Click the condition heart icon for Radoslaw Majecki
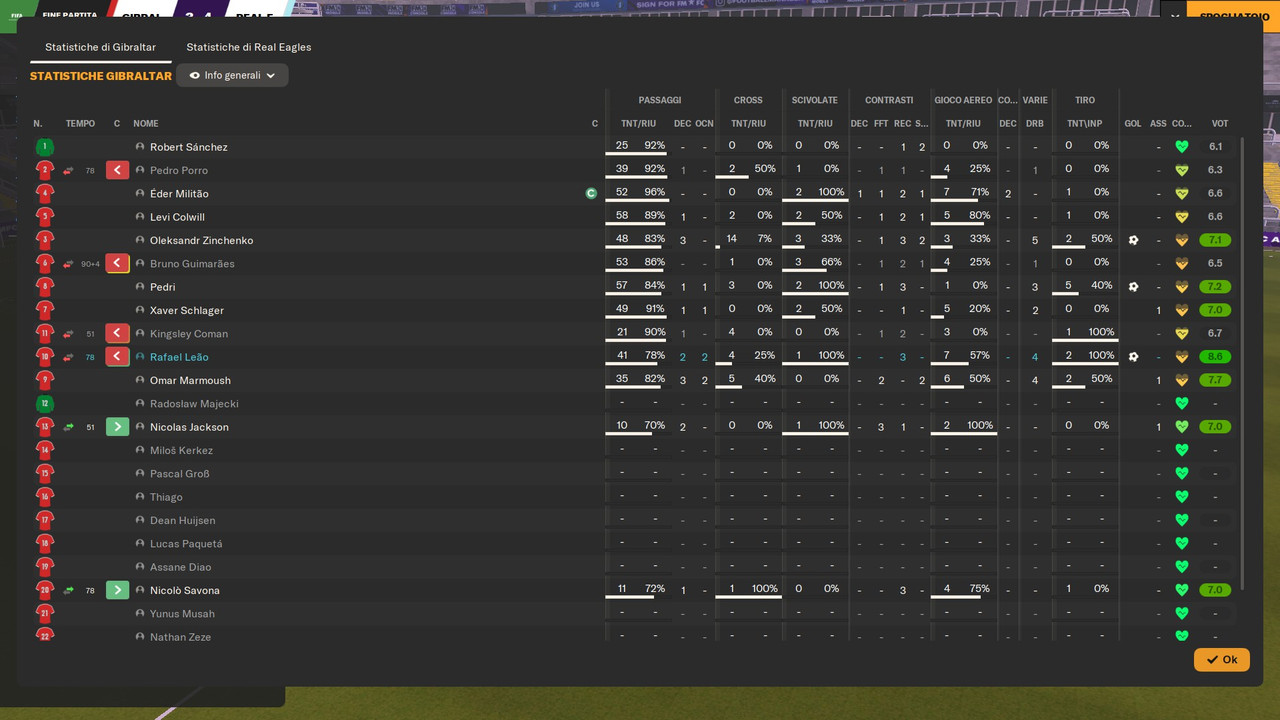 coord(1182,404)
